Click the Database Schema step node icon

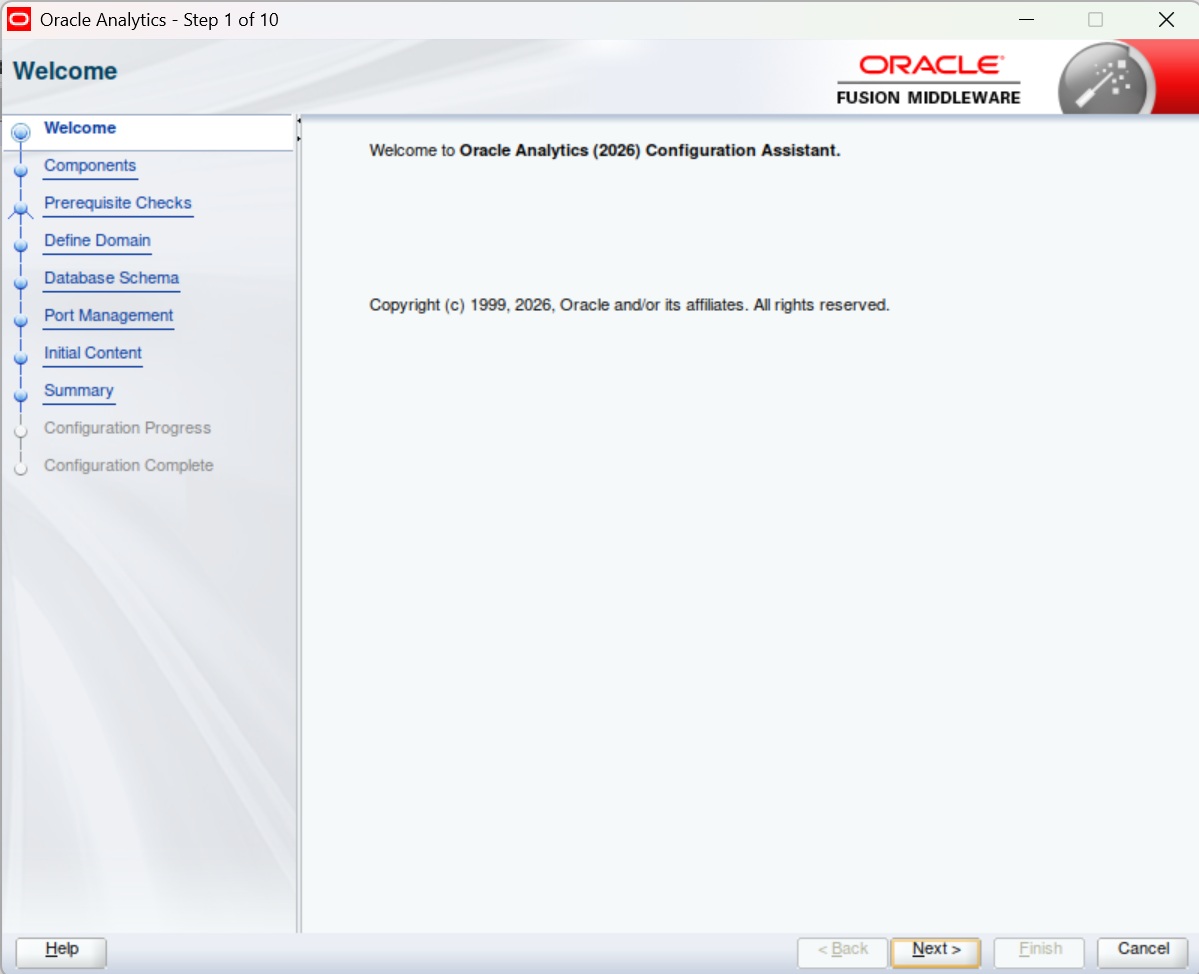pos(21,283)
